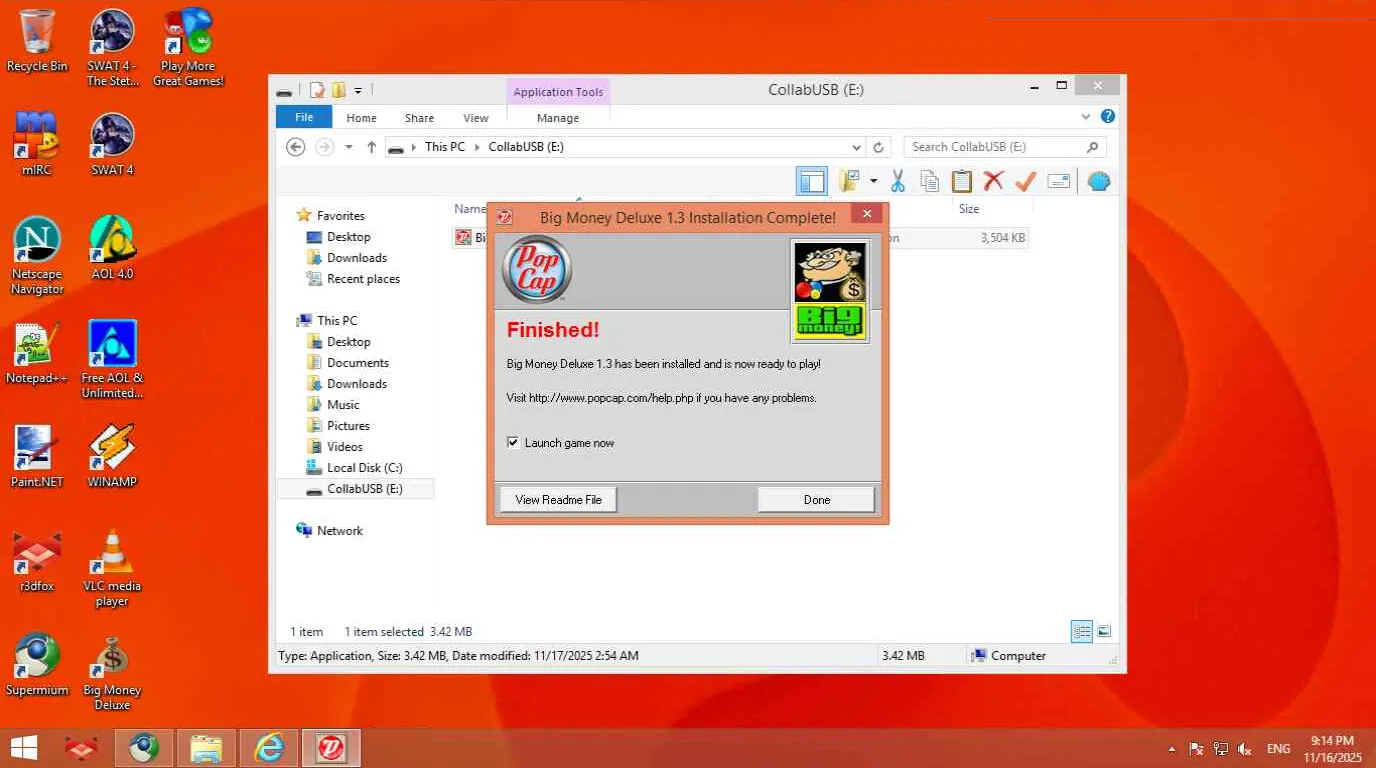Open the Notepad++ desktop icon

pos(37,352)
